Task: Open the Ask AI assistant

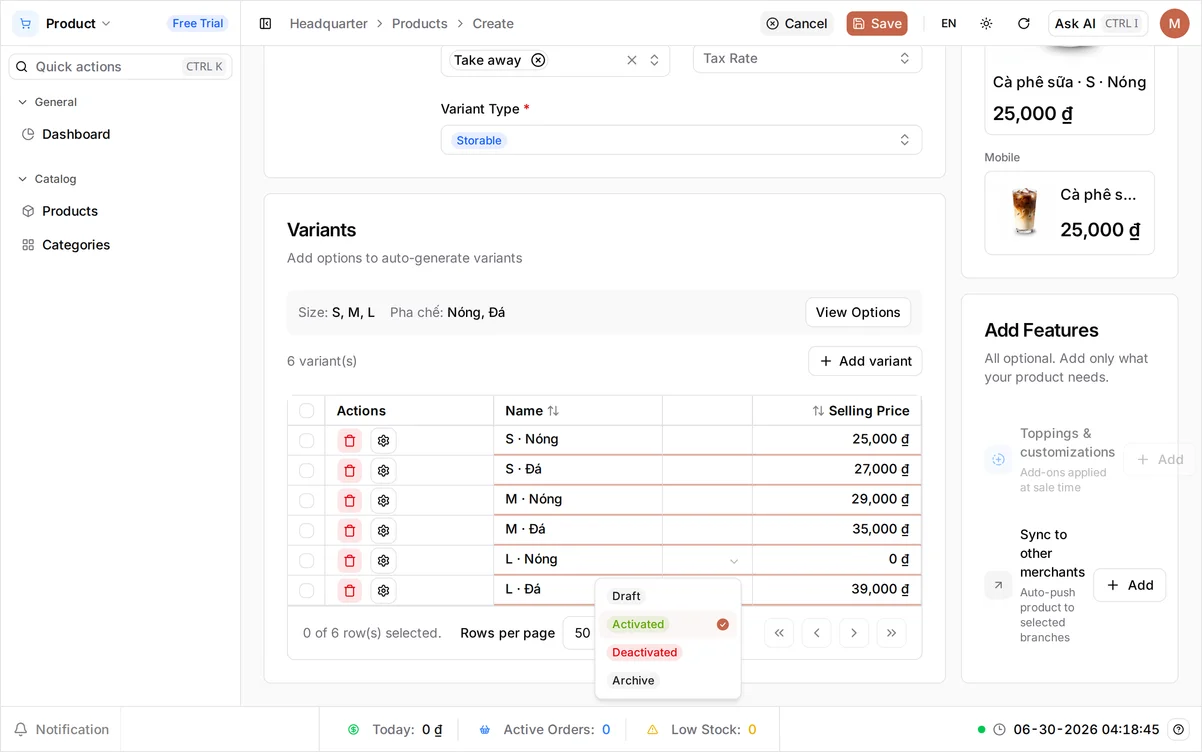Action: [x=1097, y=23]
